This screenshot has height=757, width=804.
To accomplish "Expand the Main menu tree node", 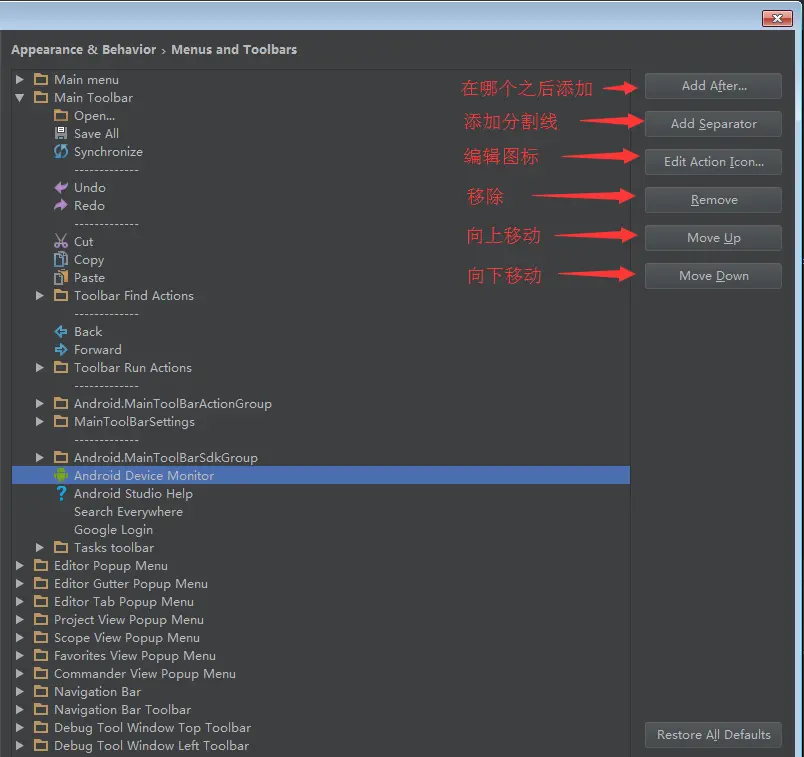I will click(19, 79).
